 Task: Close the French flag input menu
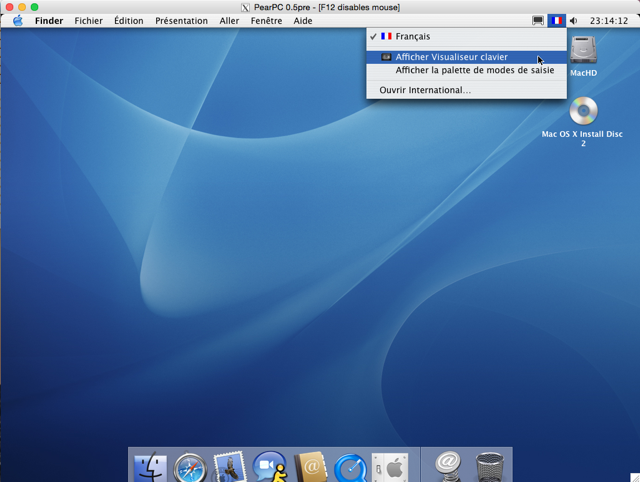[x=556, y=20]
